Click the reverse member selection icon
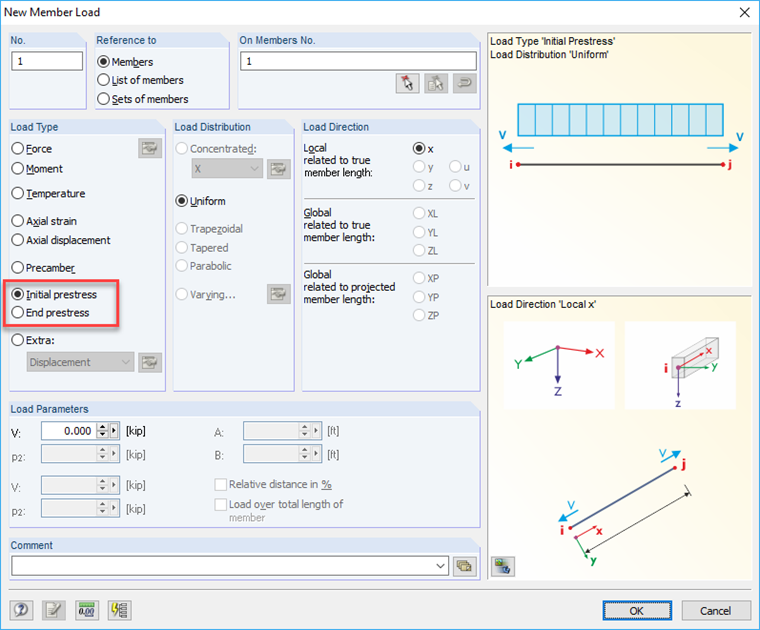Viewport: 760px width, 630px height. point(465,83)
